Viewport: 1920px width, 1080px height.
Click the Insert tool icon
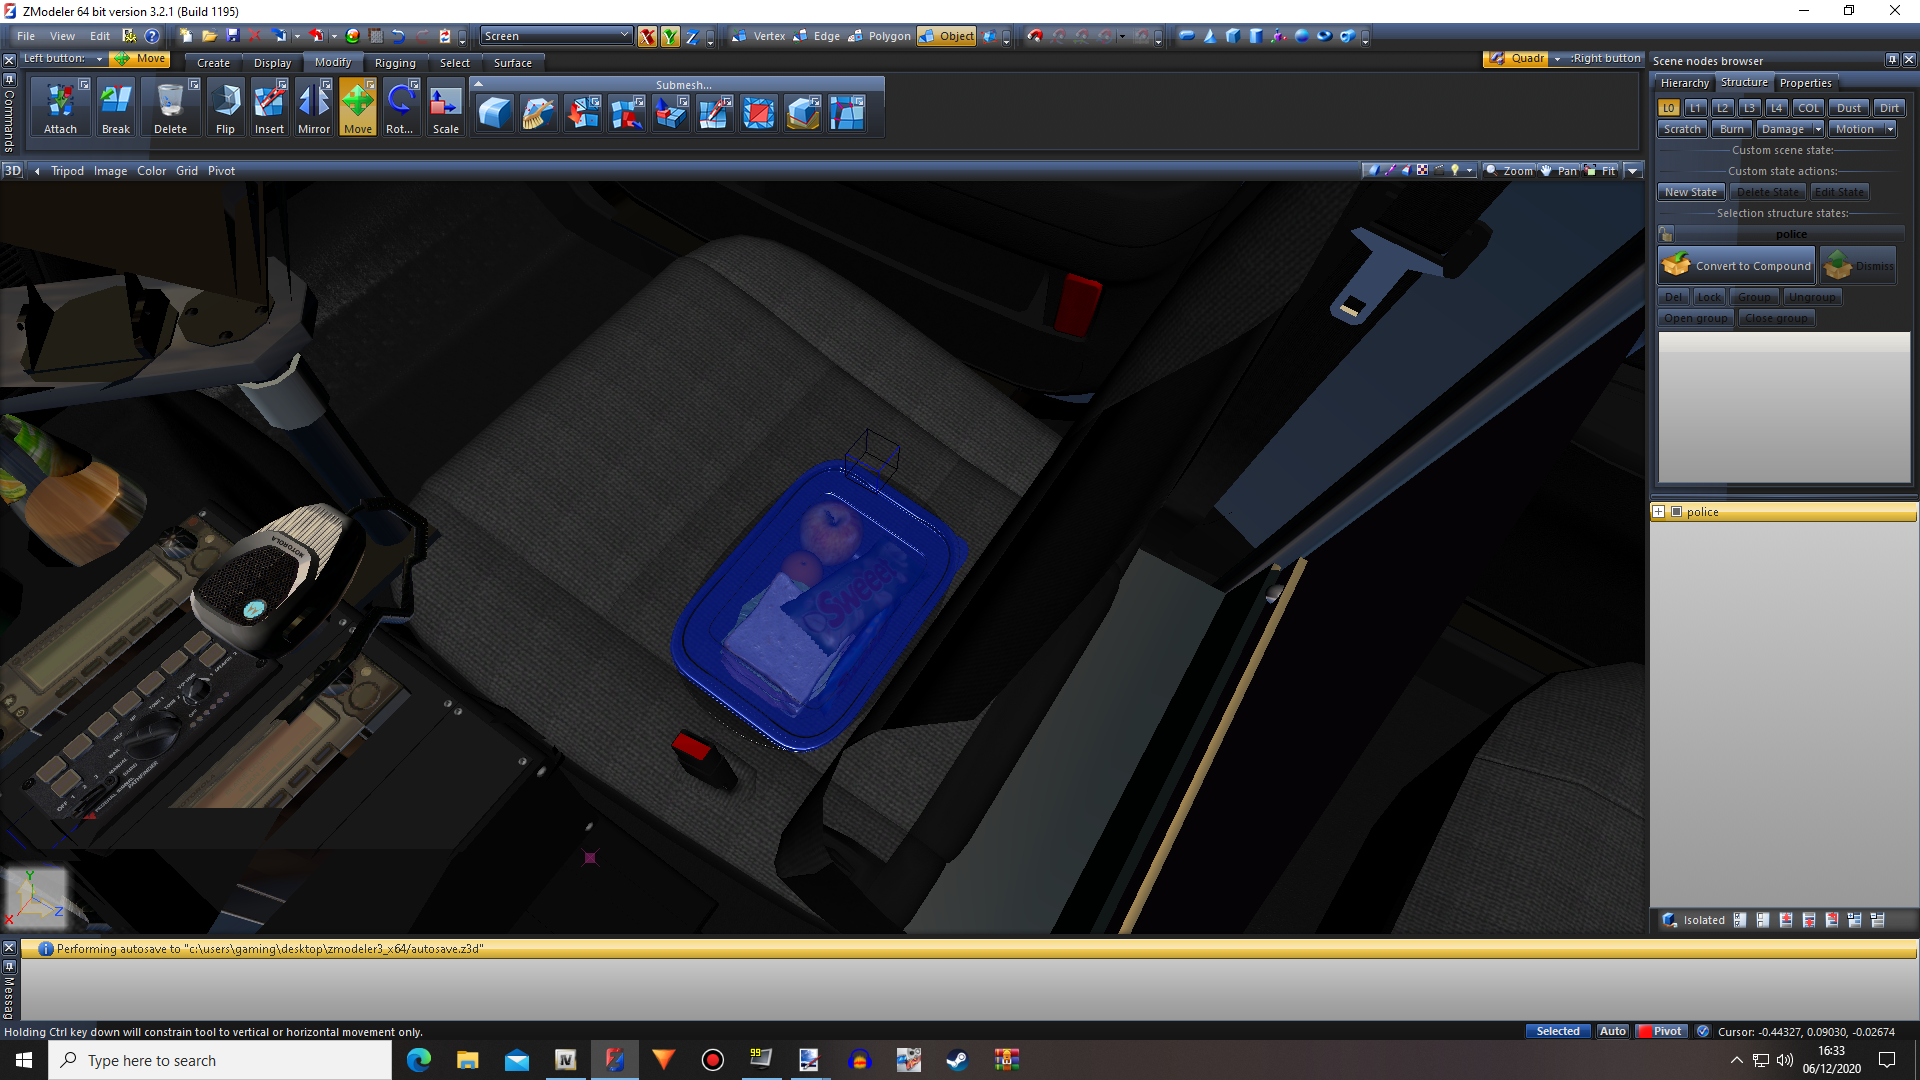tap(269, 108)
